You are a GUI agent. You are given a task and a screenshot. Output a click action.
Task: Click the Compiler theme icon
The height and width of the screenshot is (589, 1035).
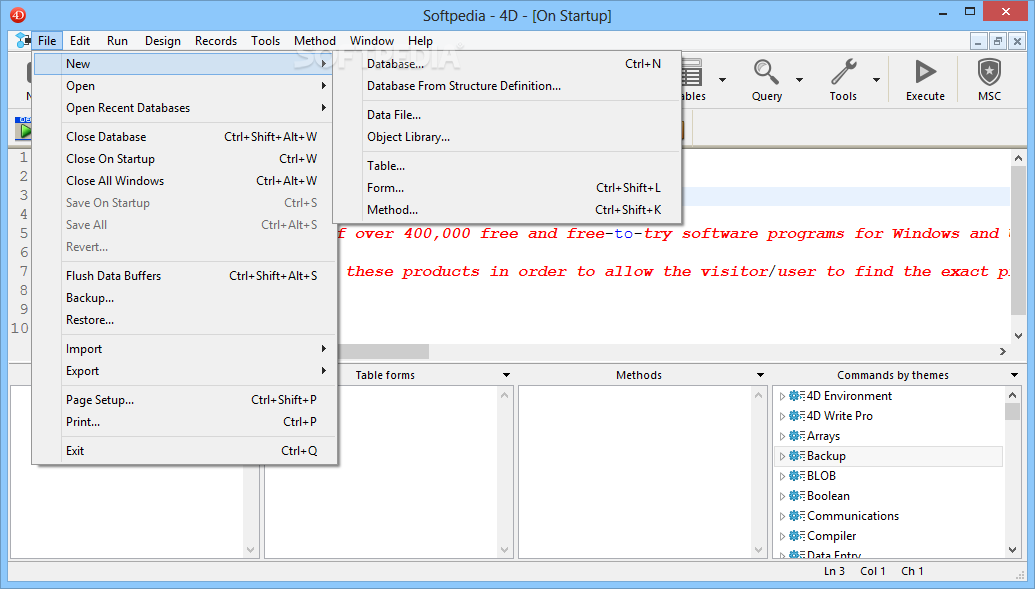point(797,536)
